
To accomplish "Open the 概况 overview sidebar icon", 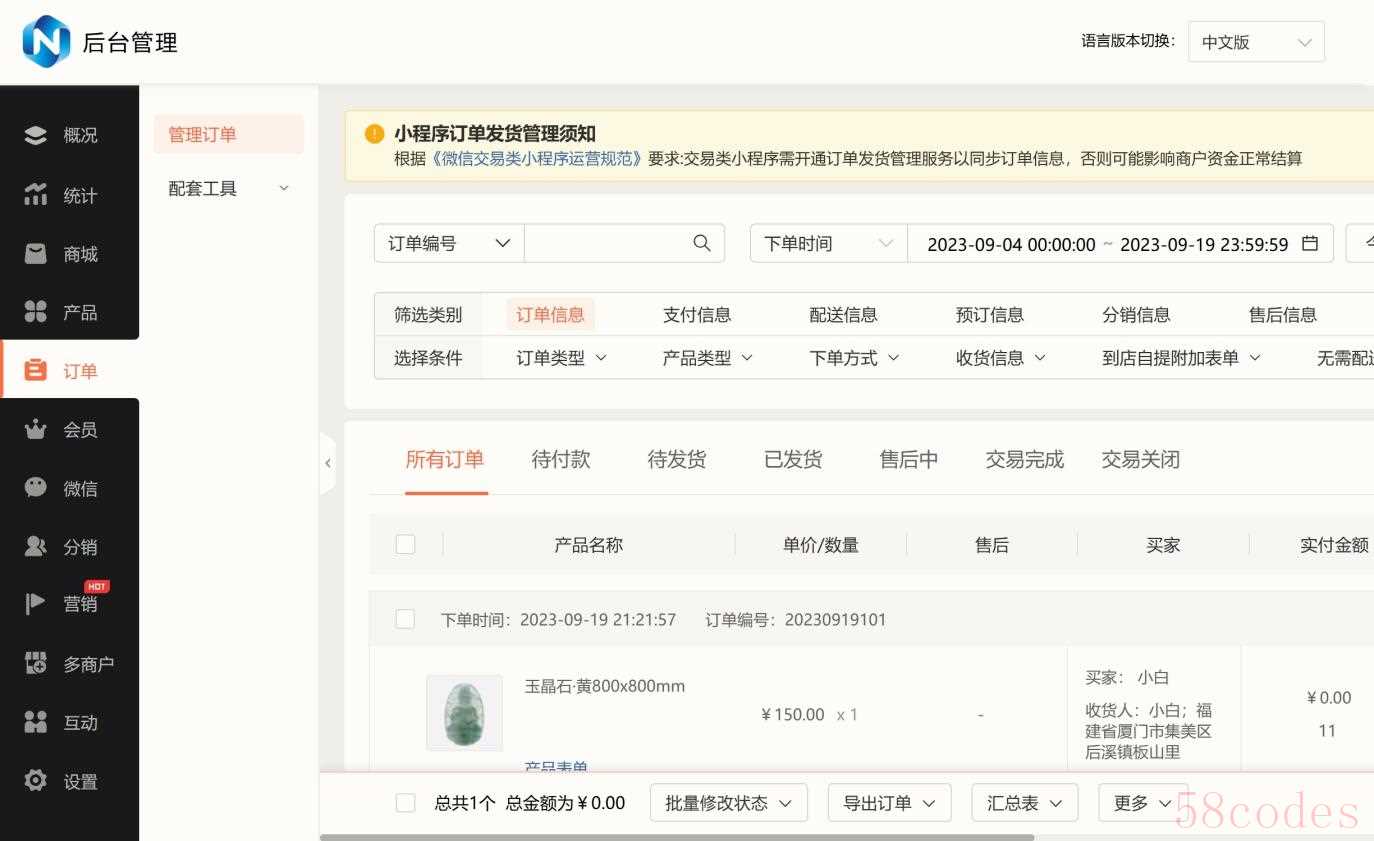I will click(x=36, y=135).
